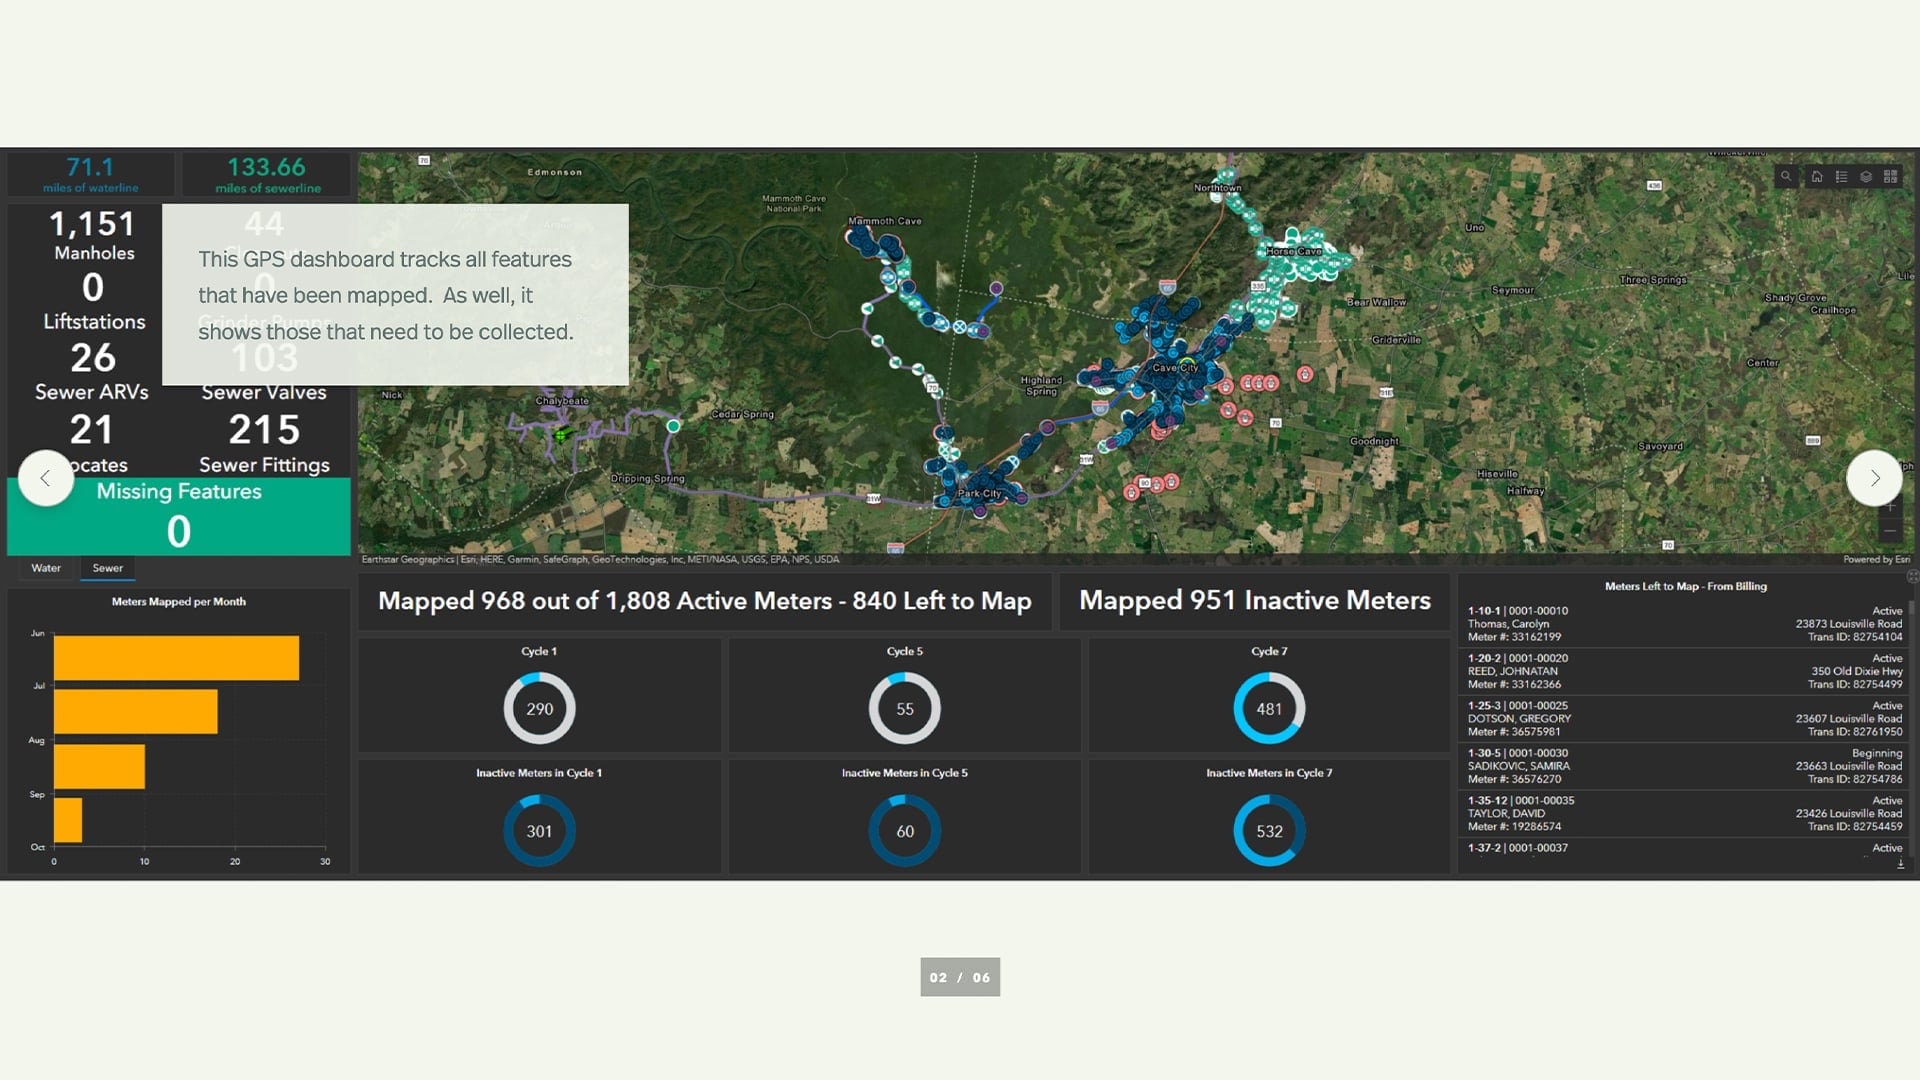Select the Aug bar in Meters Mapped chart
The height and width of the screenshot is (1080, 1920).
tap(99, 766)
